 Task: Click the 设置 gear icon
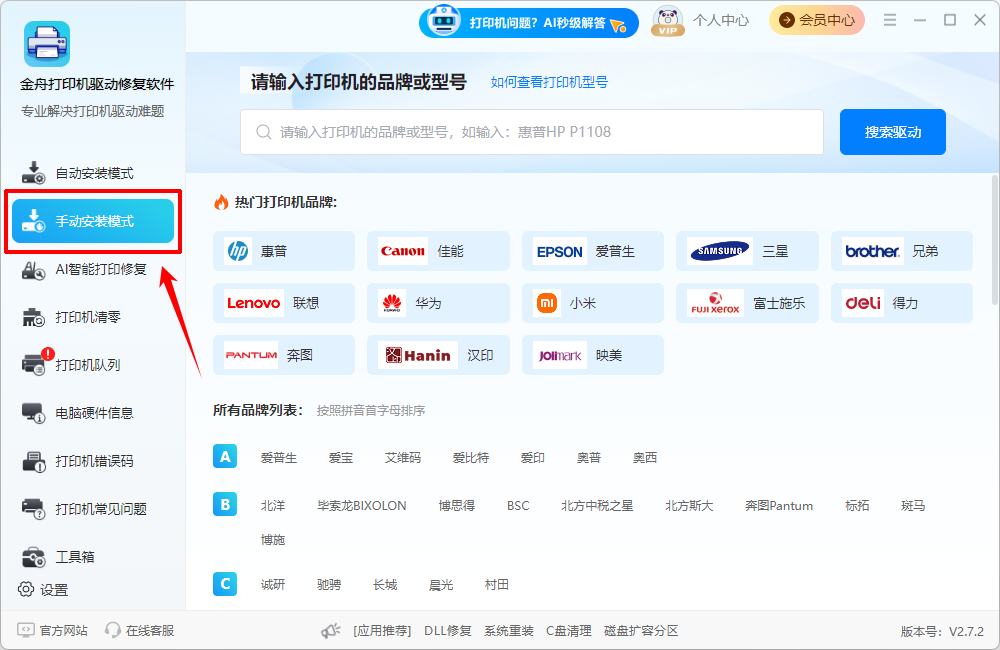tap(26, 589)
